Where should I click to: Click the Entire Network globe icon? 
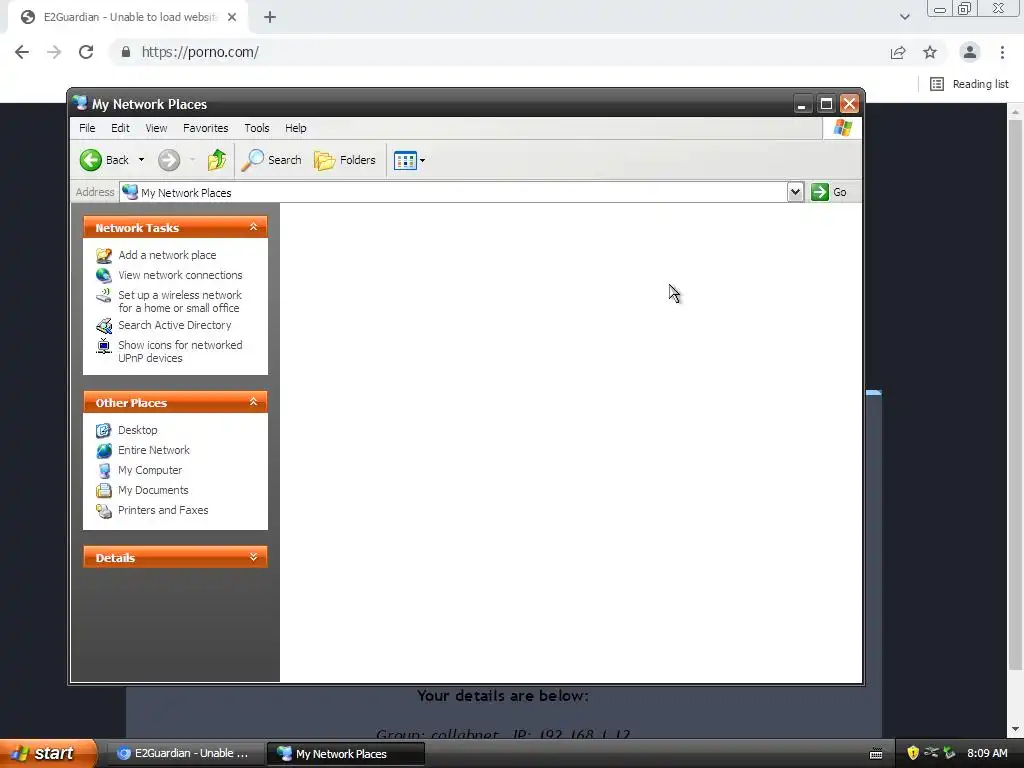(x=104, y=451)
